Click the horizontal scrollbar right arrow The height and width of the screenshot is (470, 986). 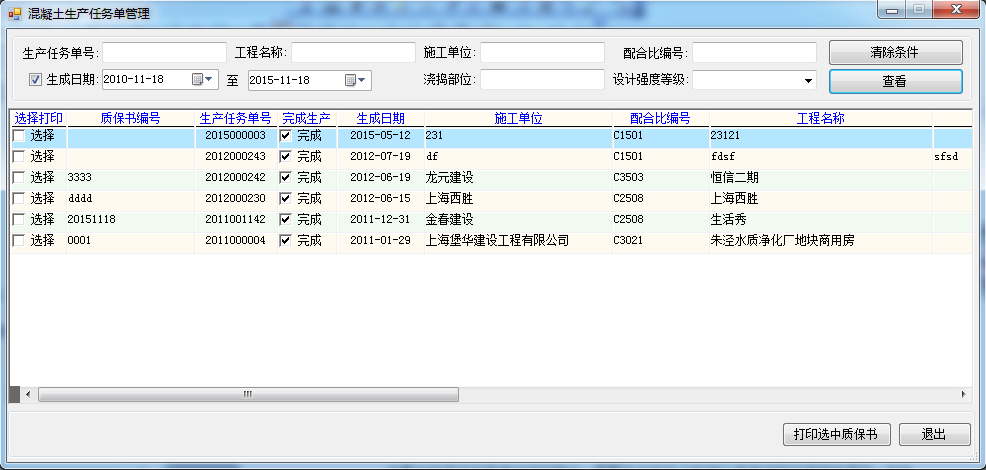click(x=963, y=395)
